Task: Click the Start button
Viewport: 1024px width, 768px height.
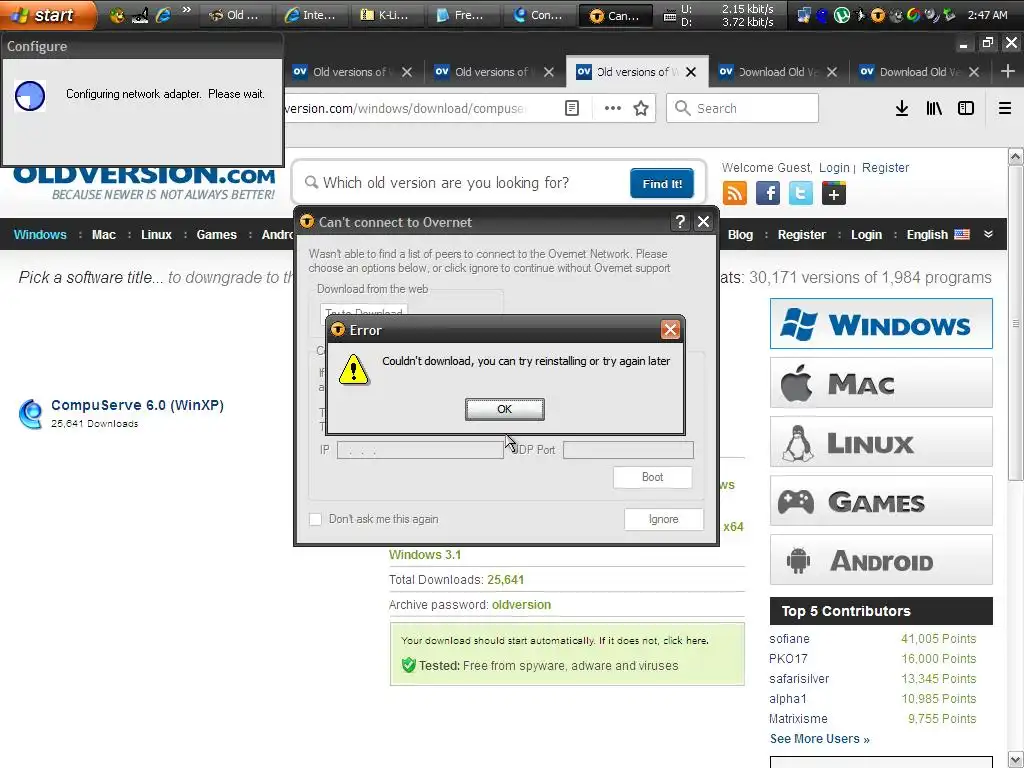Action: (x=46, y=15)
